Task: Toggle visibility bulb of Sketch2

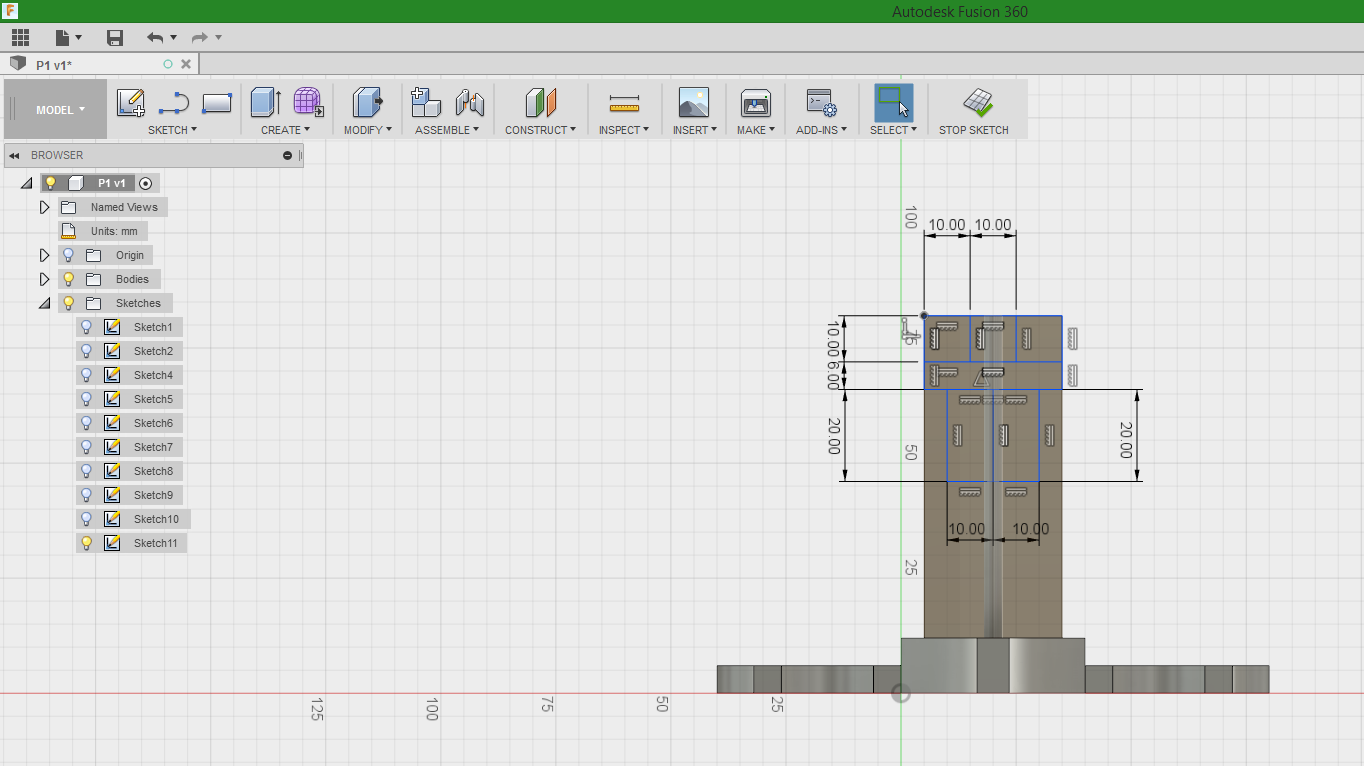Action: pos(86,351)
